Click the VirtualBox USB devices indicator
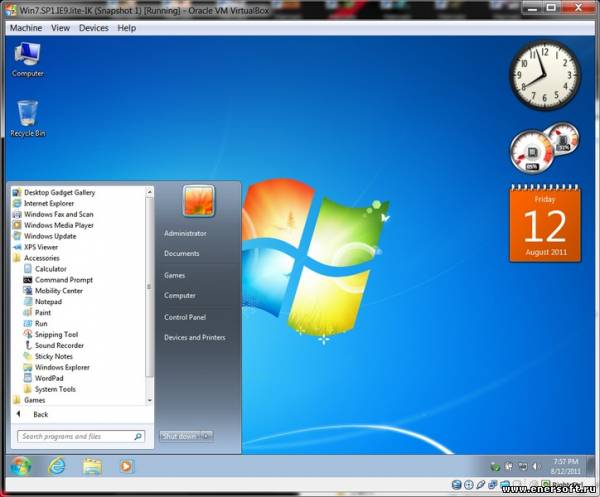 click(x=481, y=486)
